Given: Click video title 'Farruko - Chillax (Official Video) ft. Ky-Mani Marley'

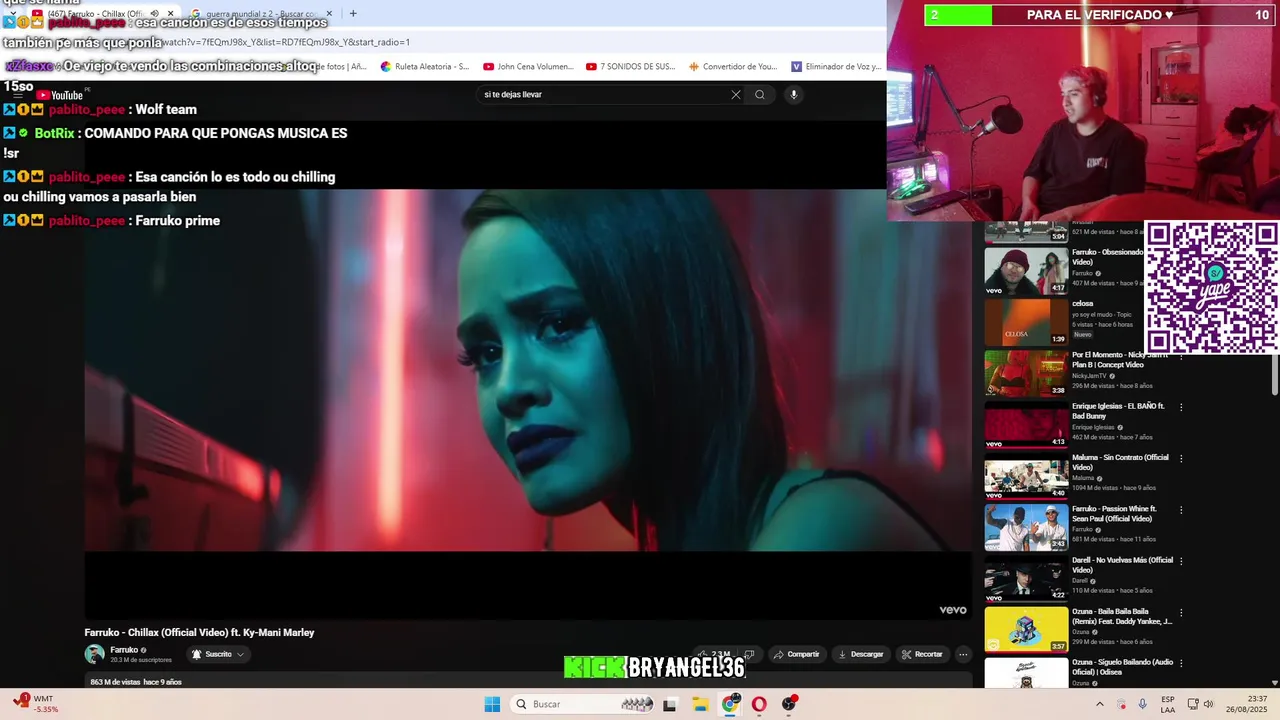Looking at the screenshot, I should coord(200,632).
